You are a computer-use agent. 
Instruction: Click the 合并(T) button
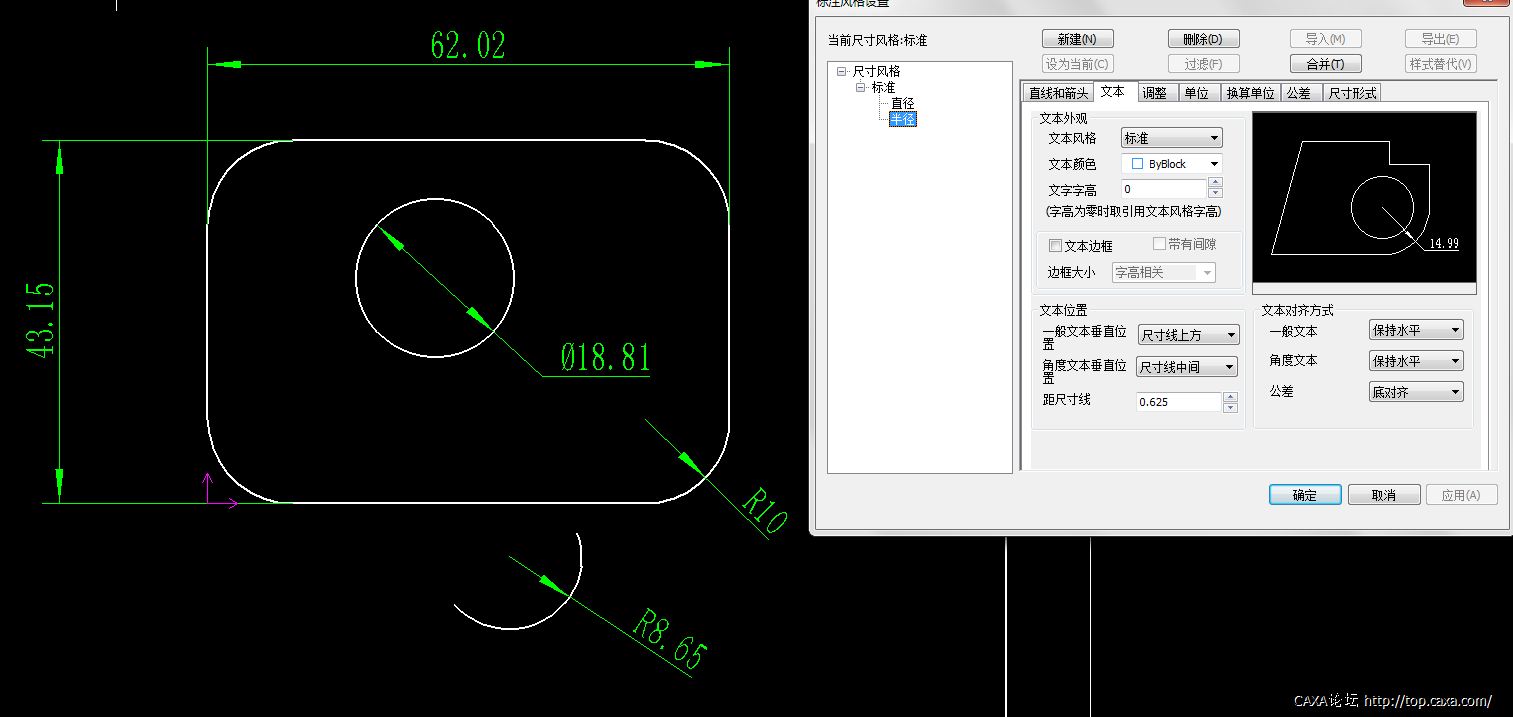pos(1325,64)
